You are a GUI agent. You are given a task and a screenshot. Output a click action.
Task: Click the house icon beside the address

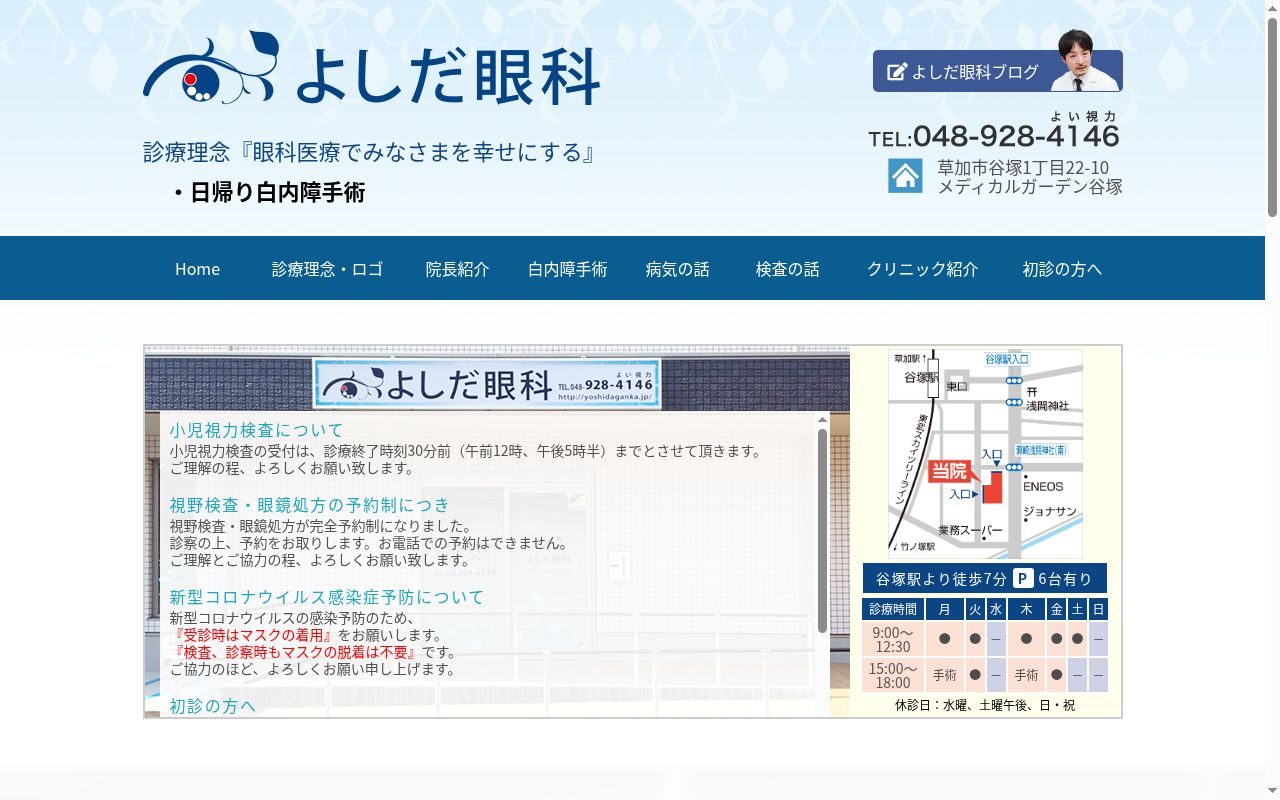tap(905, 176)
